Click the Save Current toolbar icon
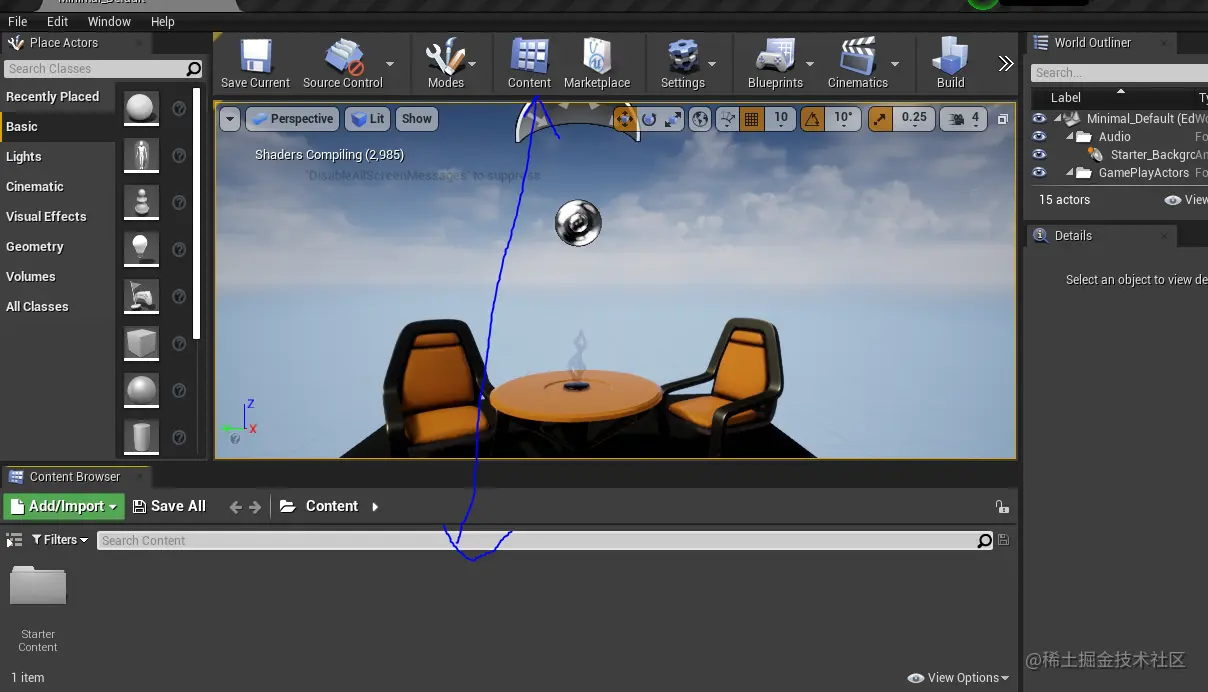1208x692 pixels. click(x=255, y=64)
